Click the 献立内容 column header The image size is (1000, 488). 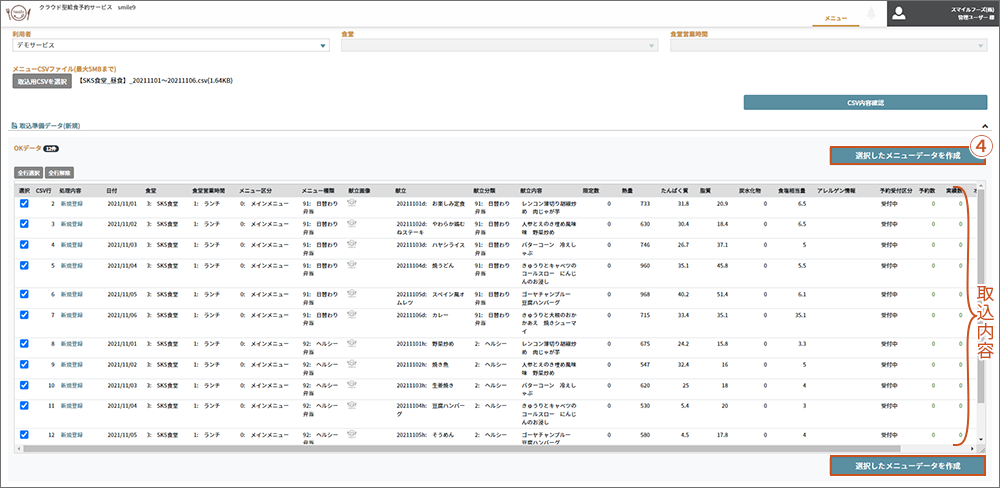[532, 190]
